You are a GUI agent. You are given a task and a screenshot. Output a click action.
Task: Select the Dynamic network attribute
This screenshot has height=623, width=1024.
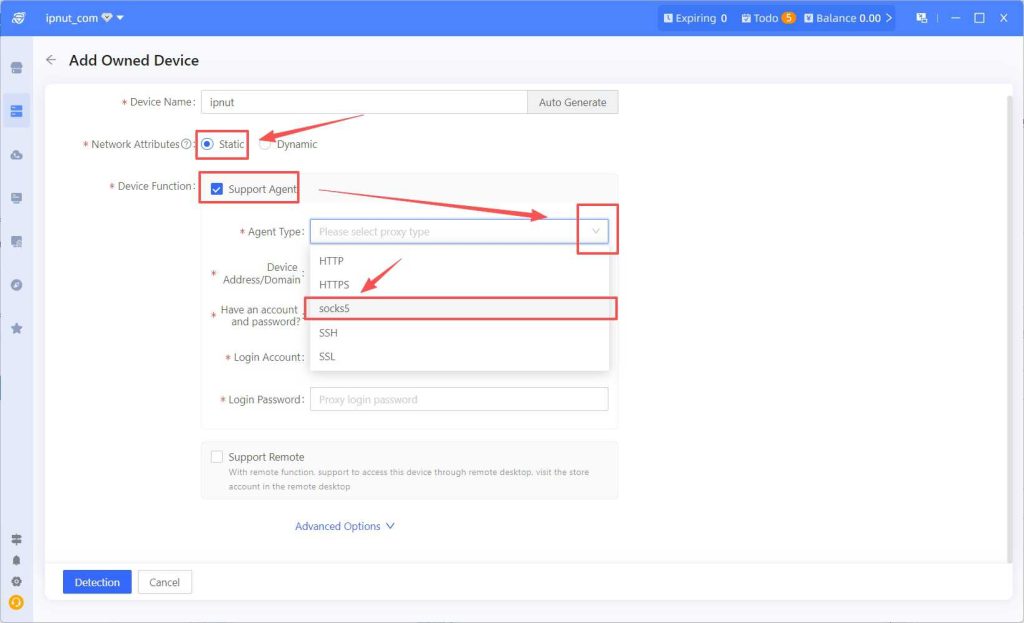tap(265, 144)
